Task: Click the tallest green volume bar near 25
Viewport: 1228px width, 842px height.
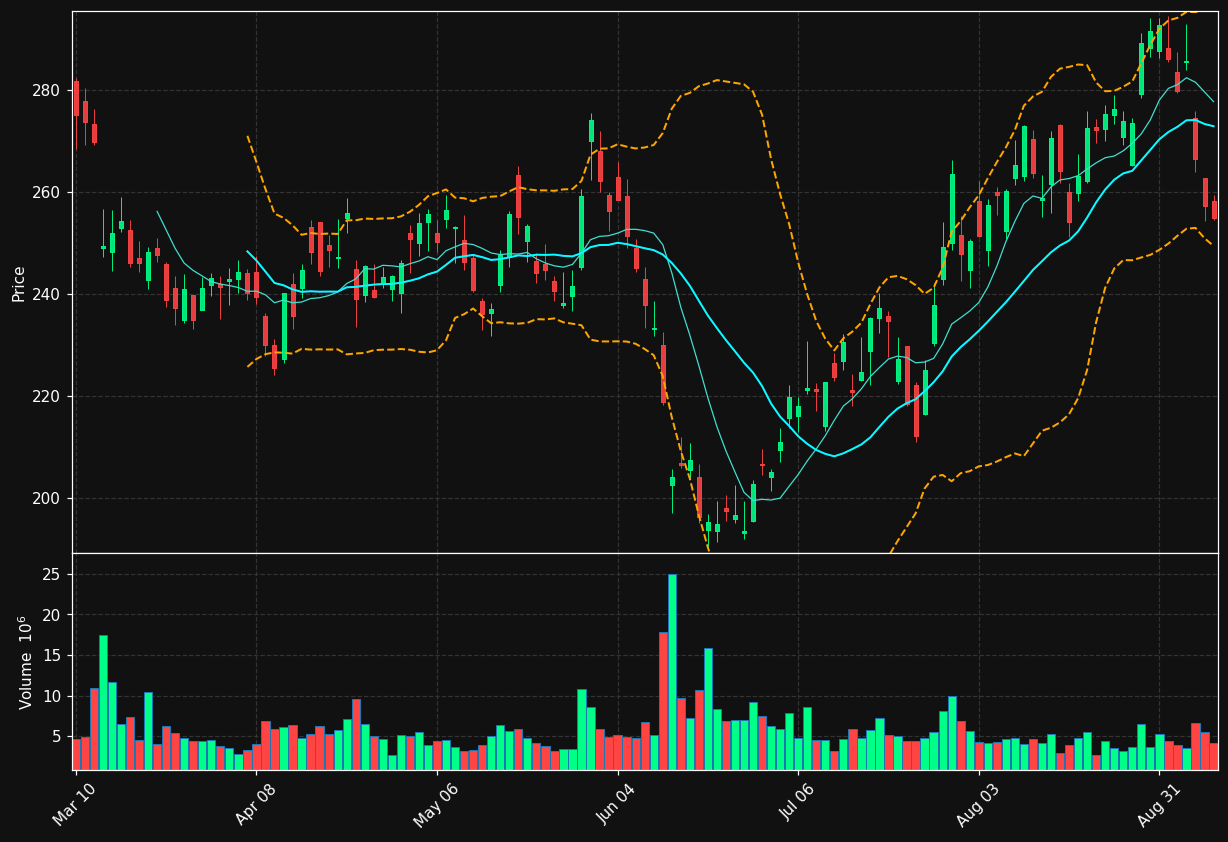Action: click(672, 672)
